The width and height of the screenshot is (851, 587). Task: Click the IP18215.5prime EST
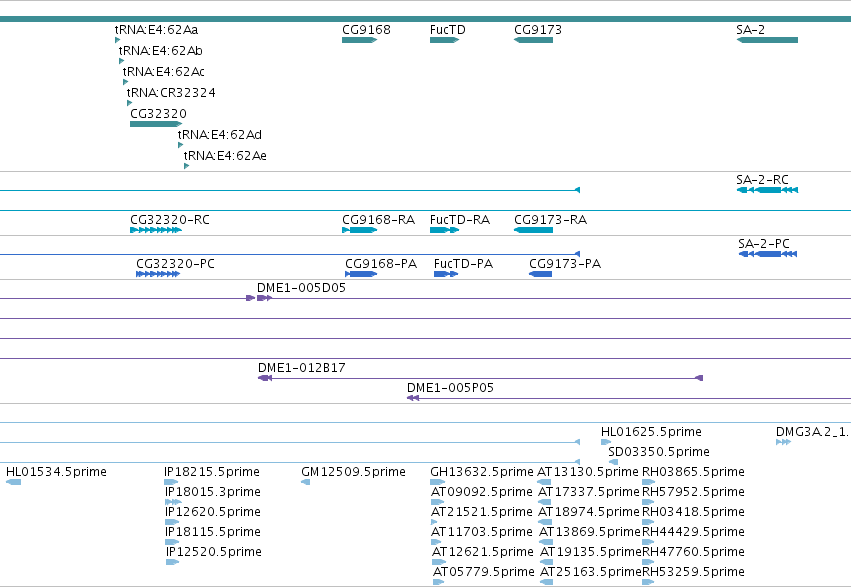click(171, 482)
